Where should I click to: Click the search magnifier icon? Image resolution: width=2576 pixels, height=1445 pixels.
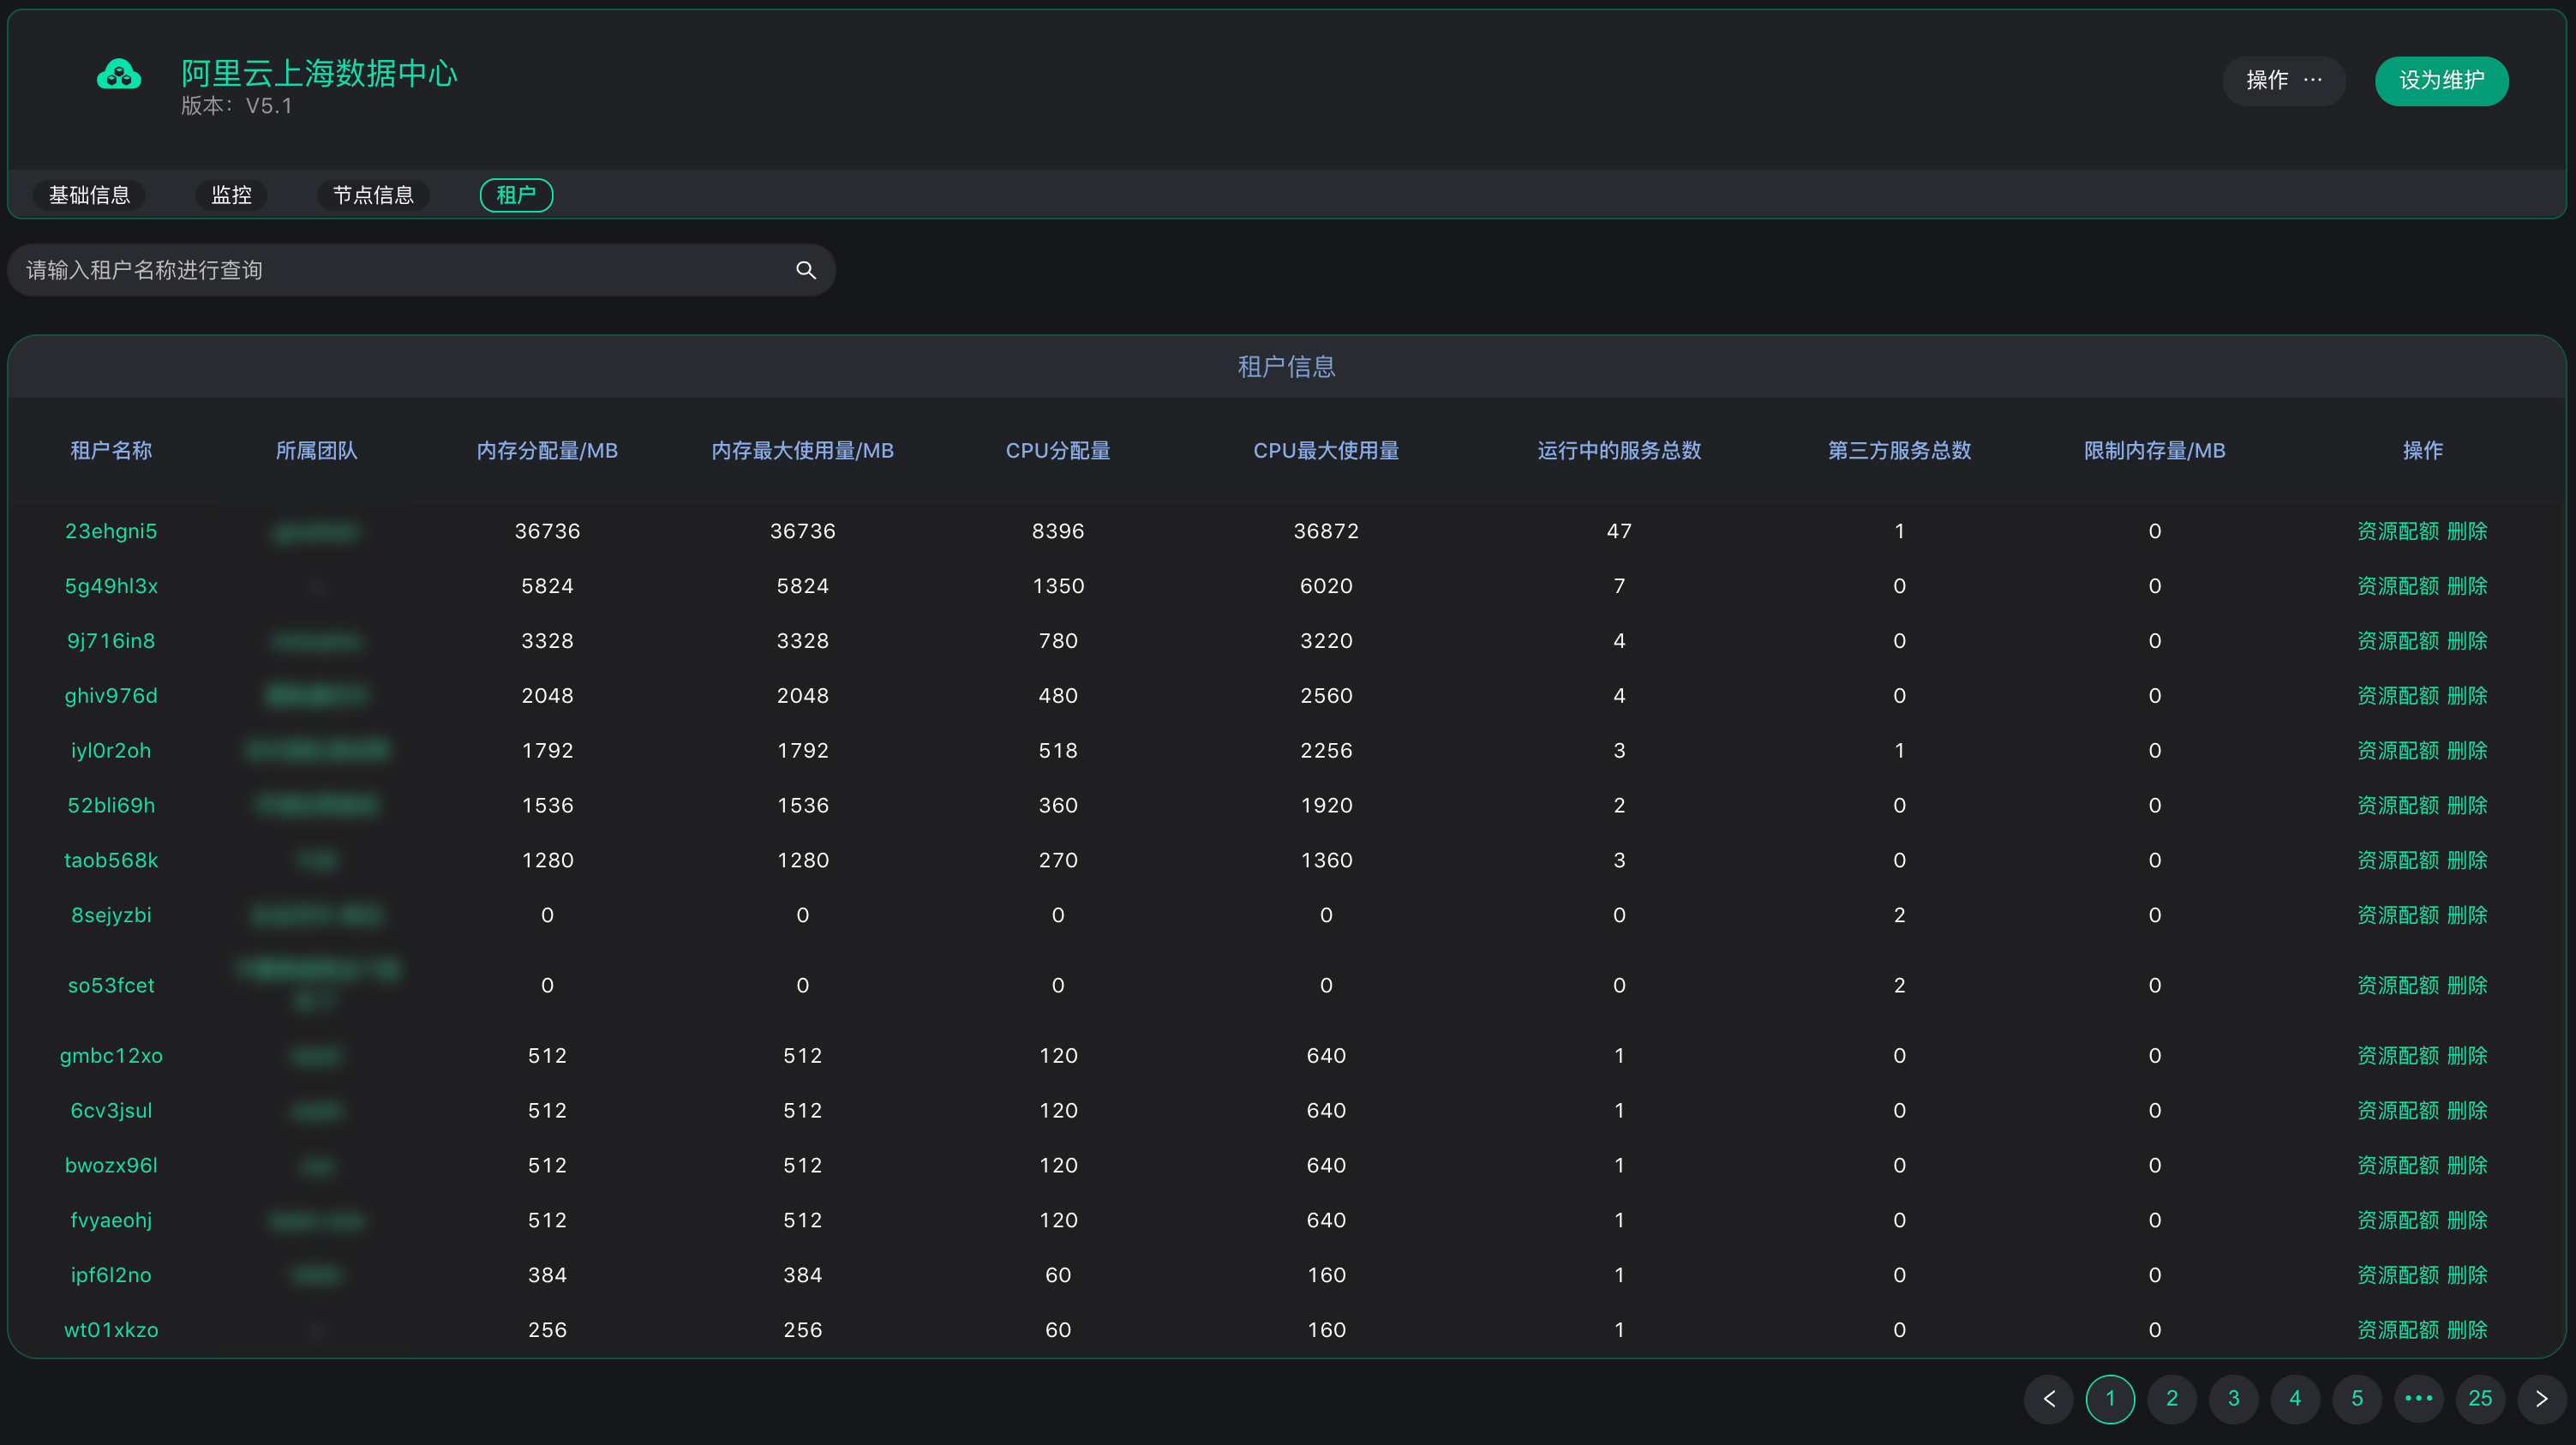(x=806, y=270)
